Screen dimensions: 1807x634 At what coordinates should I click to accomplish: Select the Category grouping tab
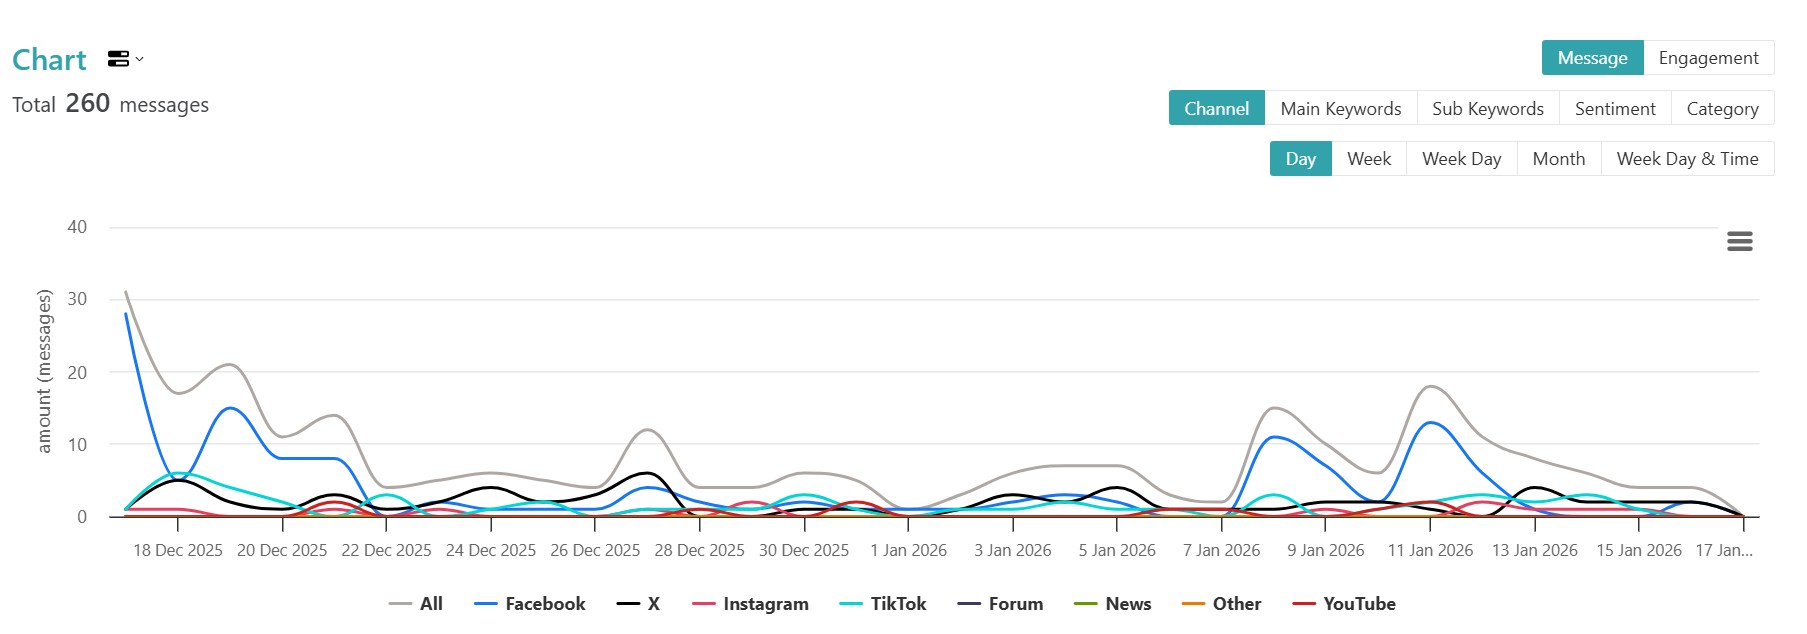1721,108
